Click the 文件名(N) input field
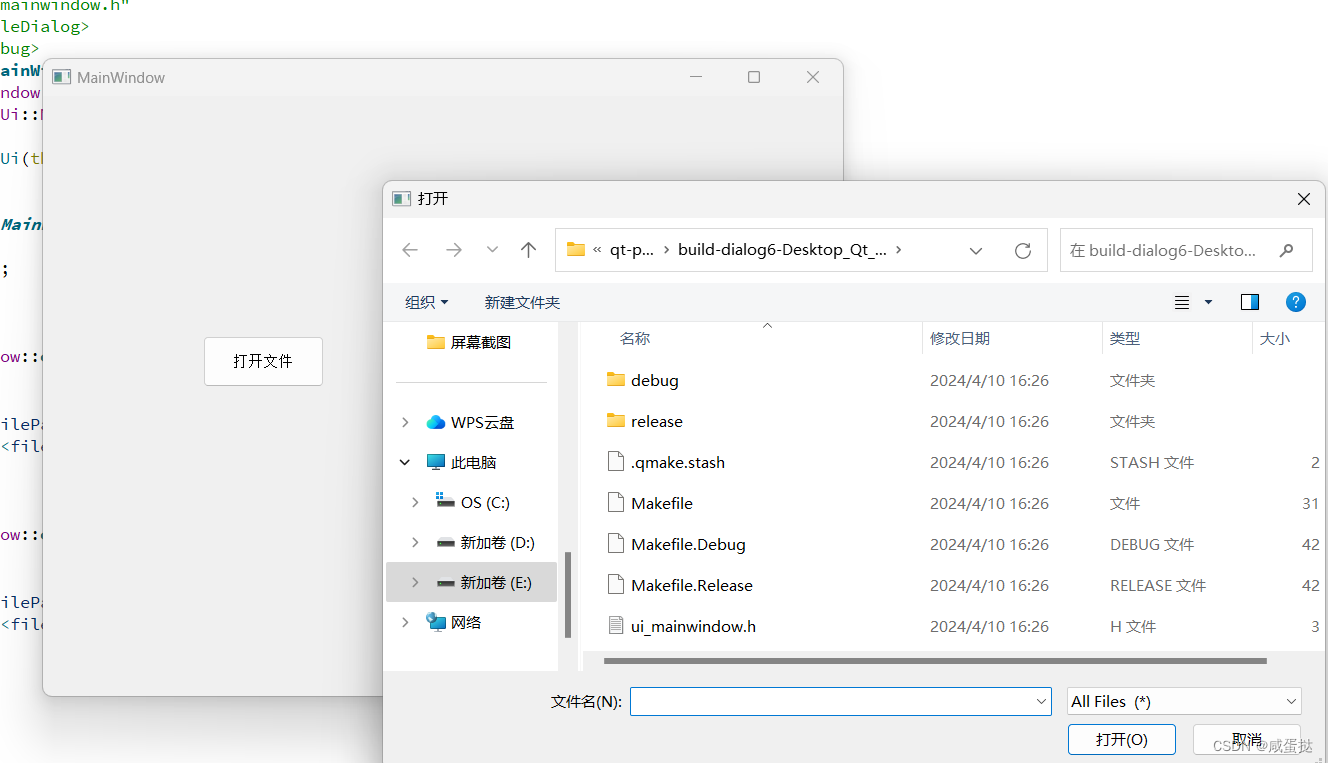 click(840, 702)
